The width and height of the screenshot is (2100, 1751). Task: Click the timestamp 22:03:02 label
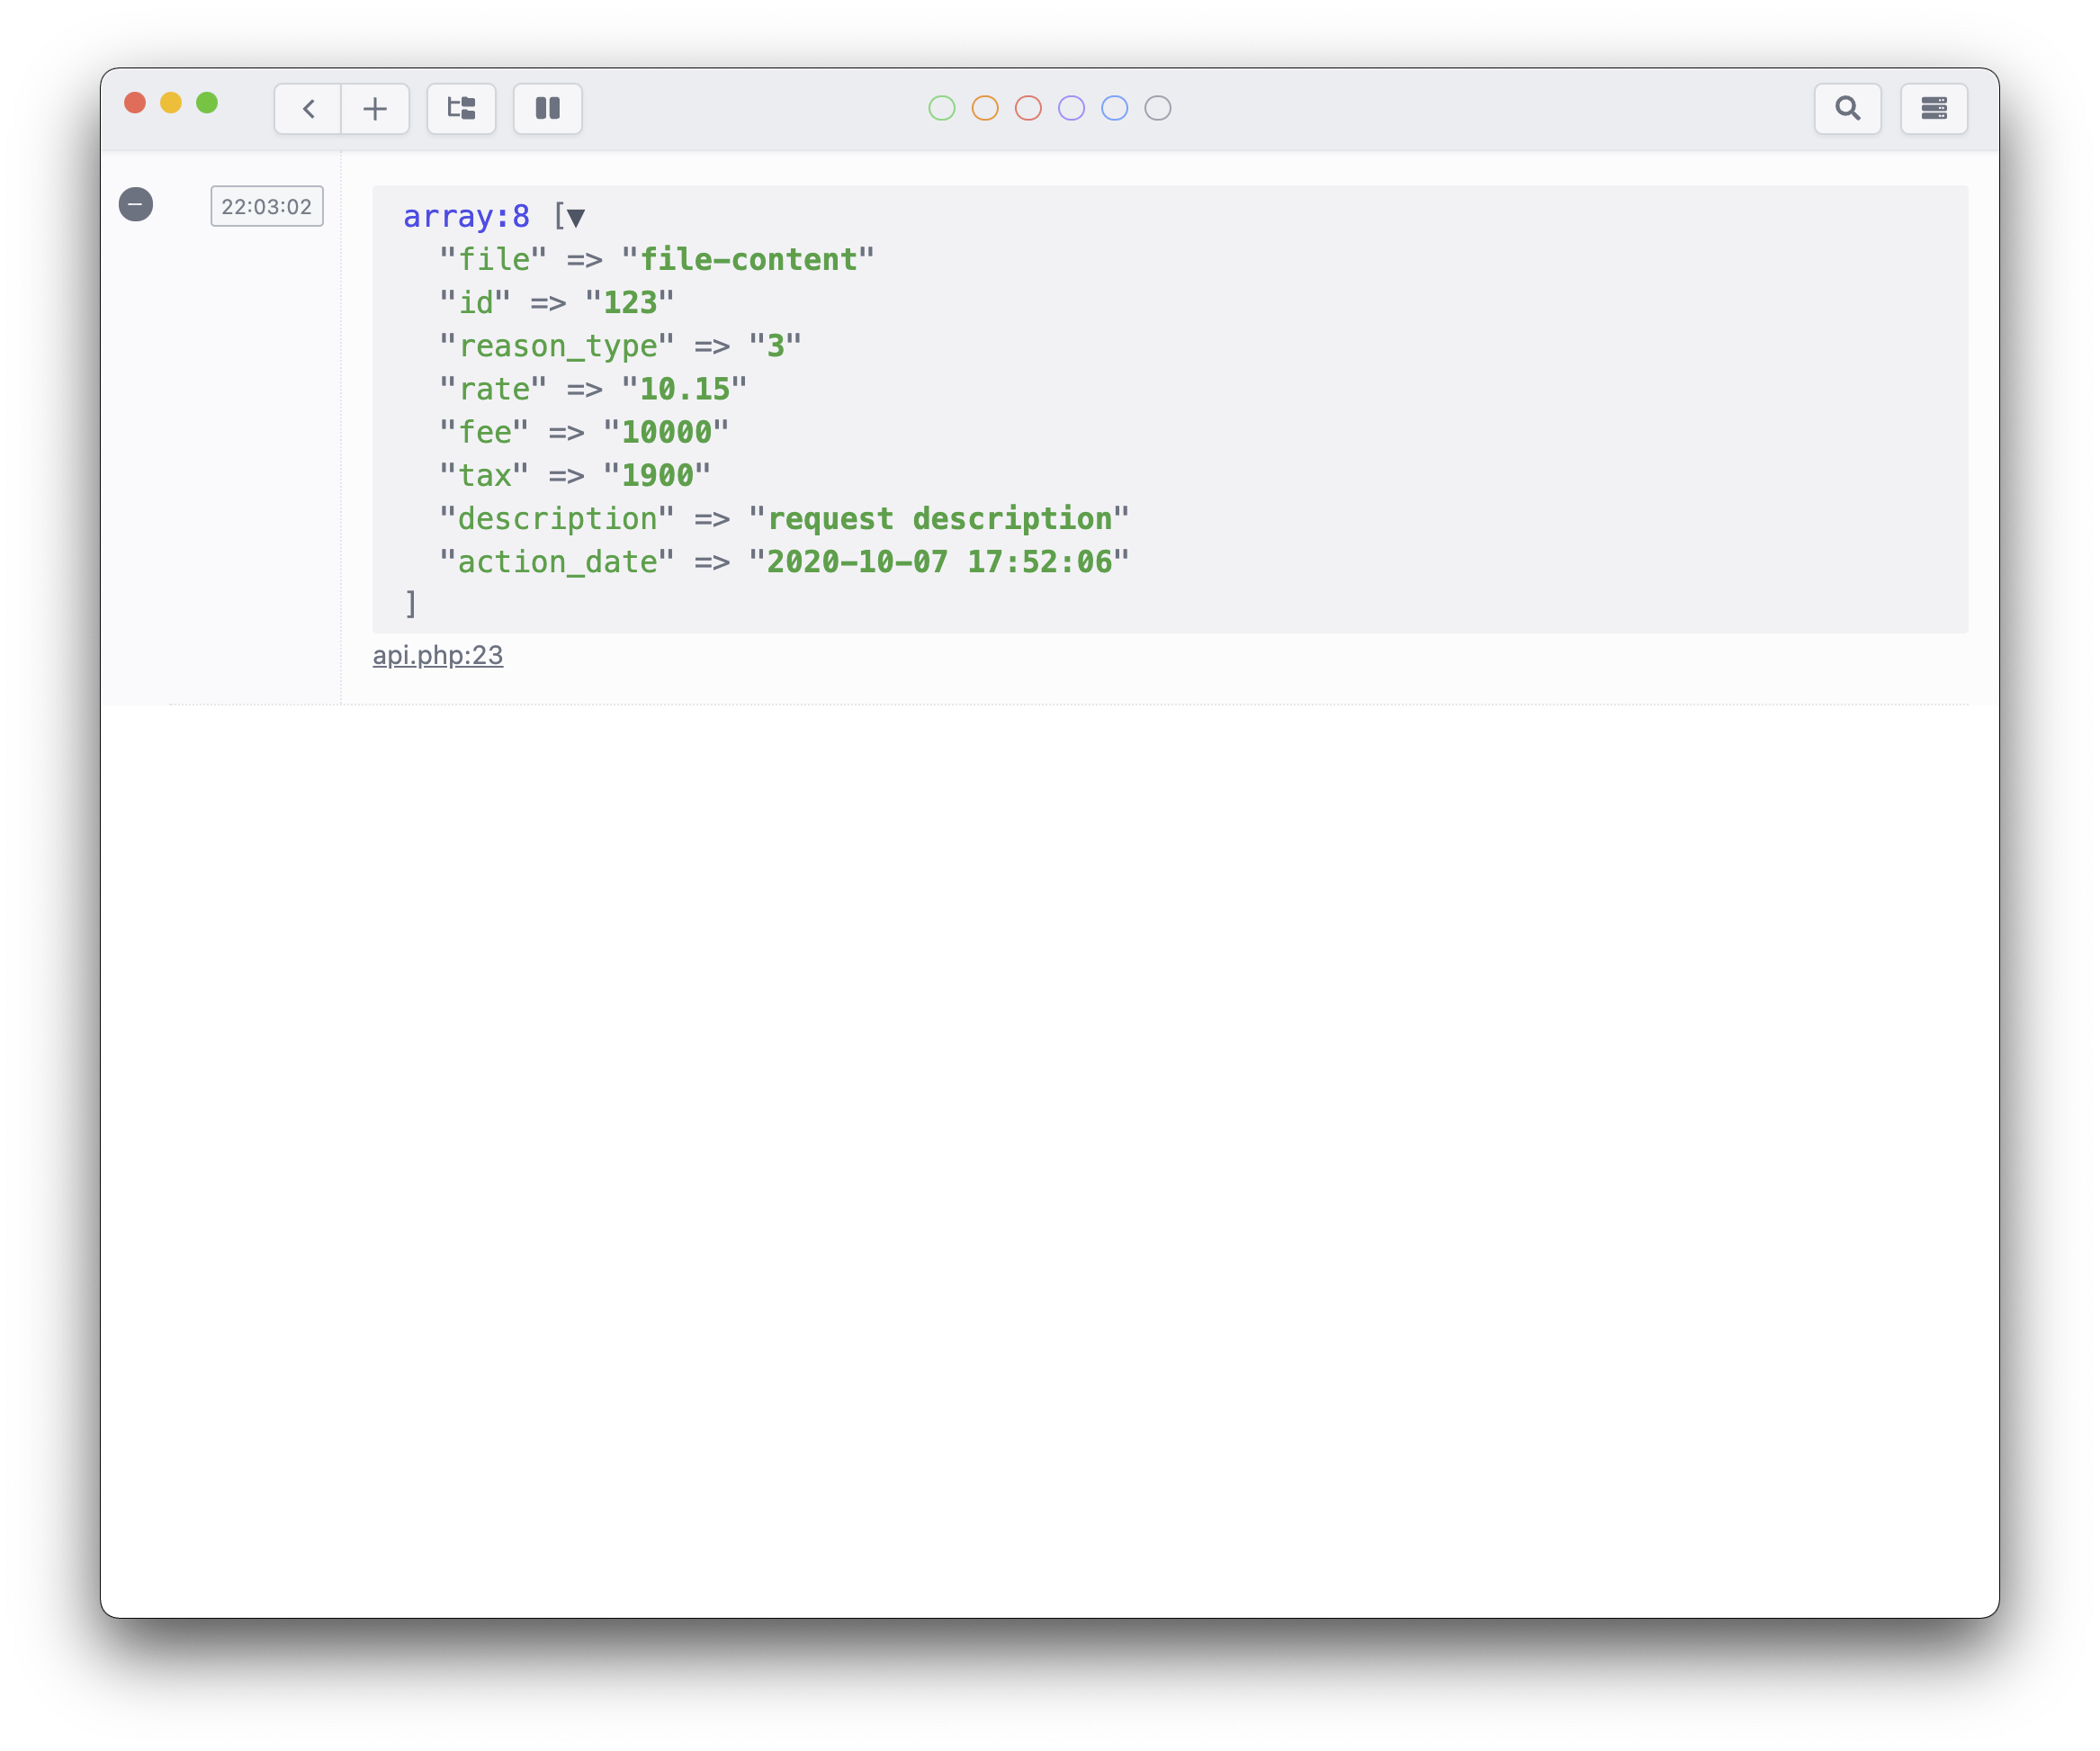267,206
